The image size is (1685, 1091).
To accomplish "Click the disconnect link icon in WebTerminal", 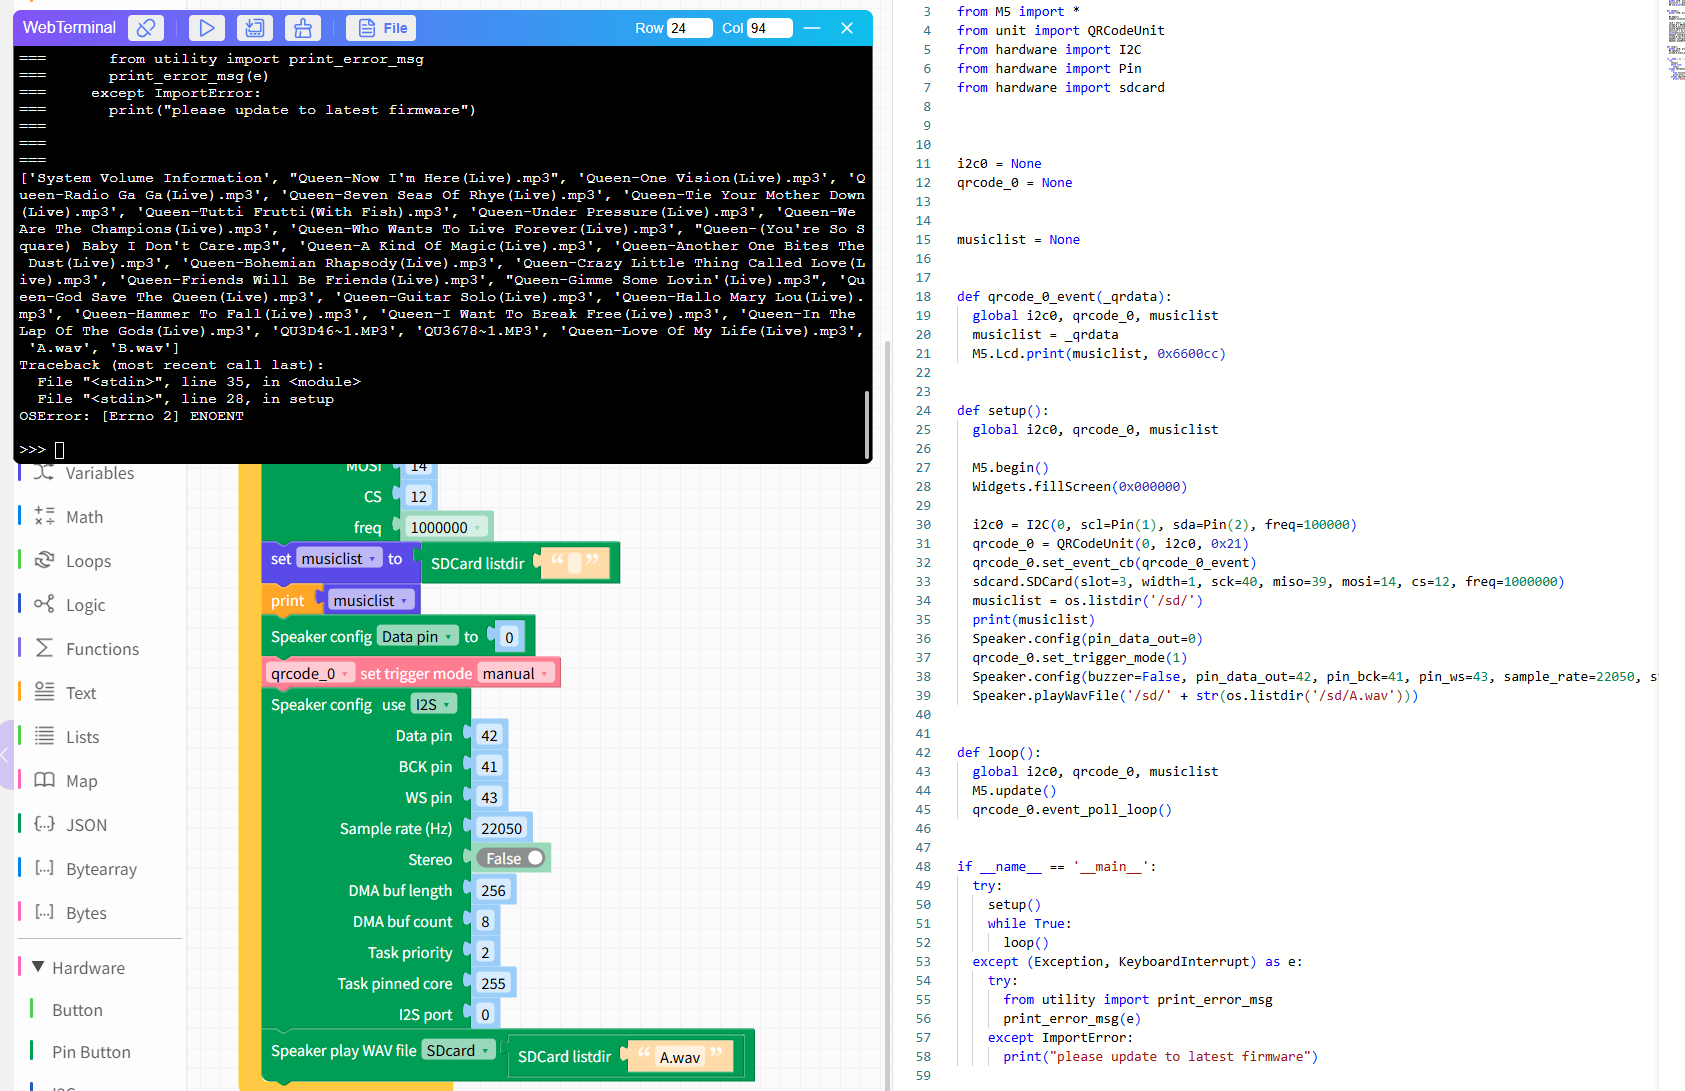I will (x=146, y=28).
